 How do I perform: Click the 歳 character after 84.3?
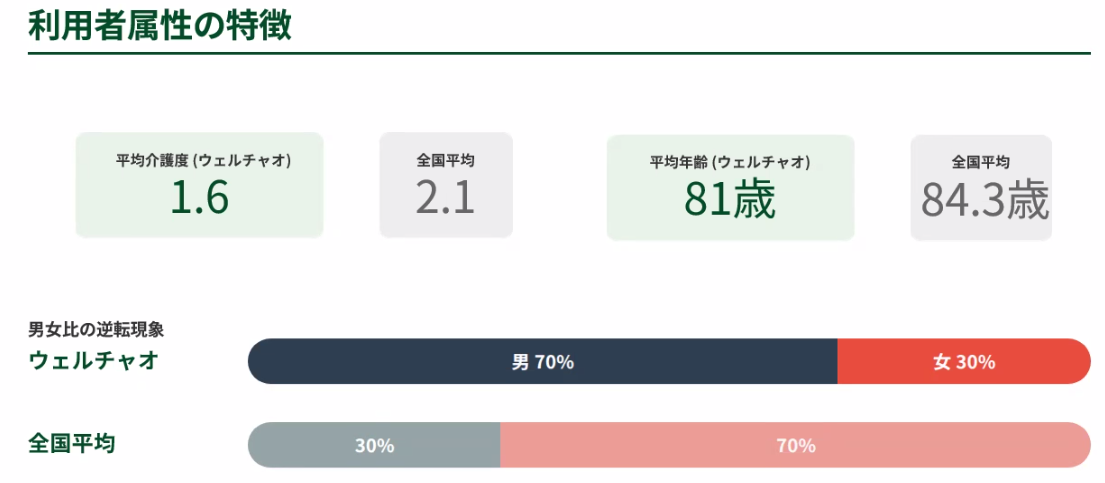pos(1029,201)
